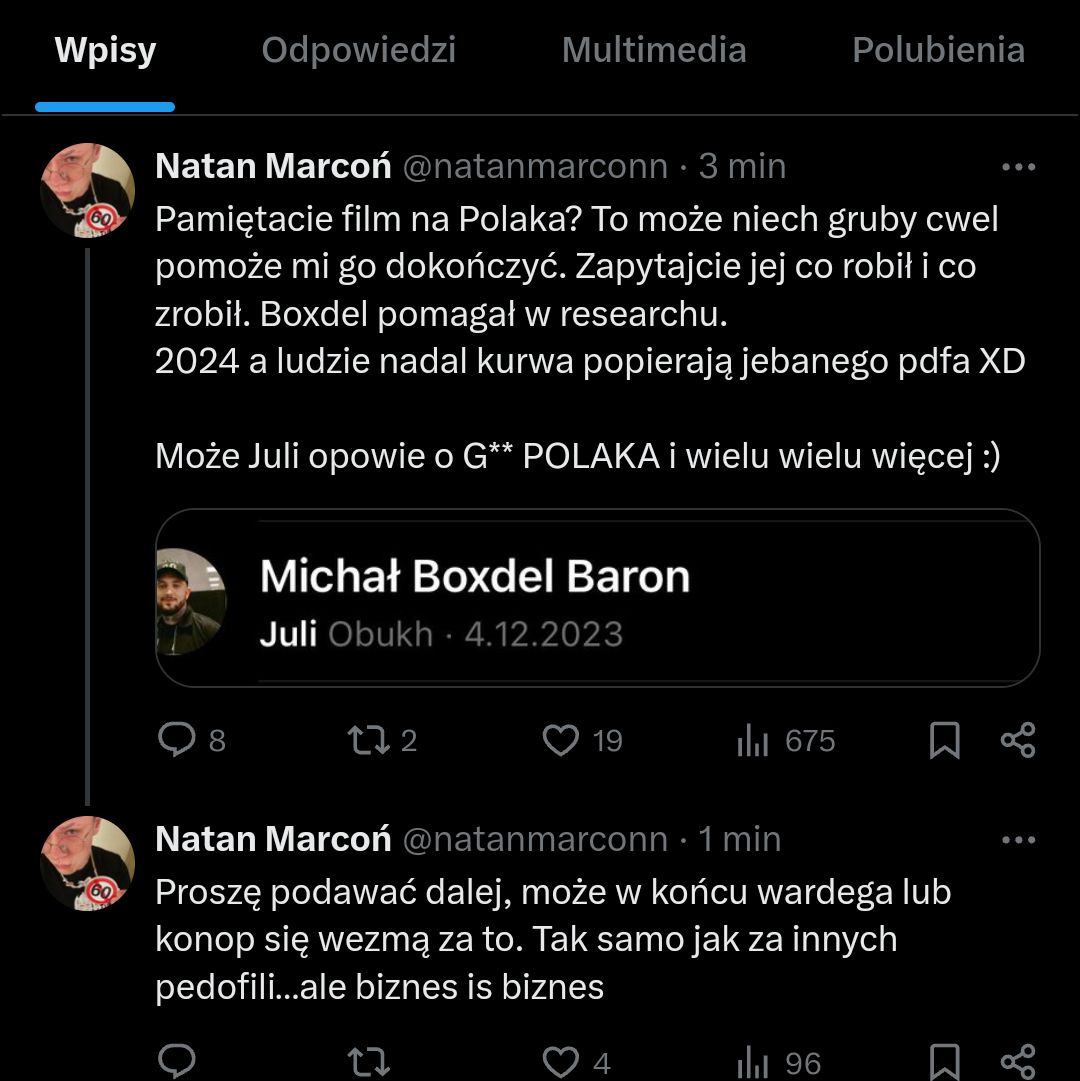
Task: Open the Polubienia tab
Action: coord(938,50)
